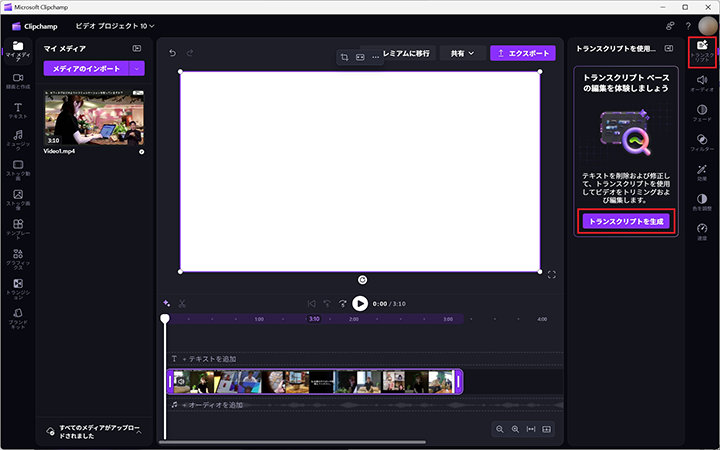
Task: Open the 効果 magic wand tab
Action: [x=702, y=173]
